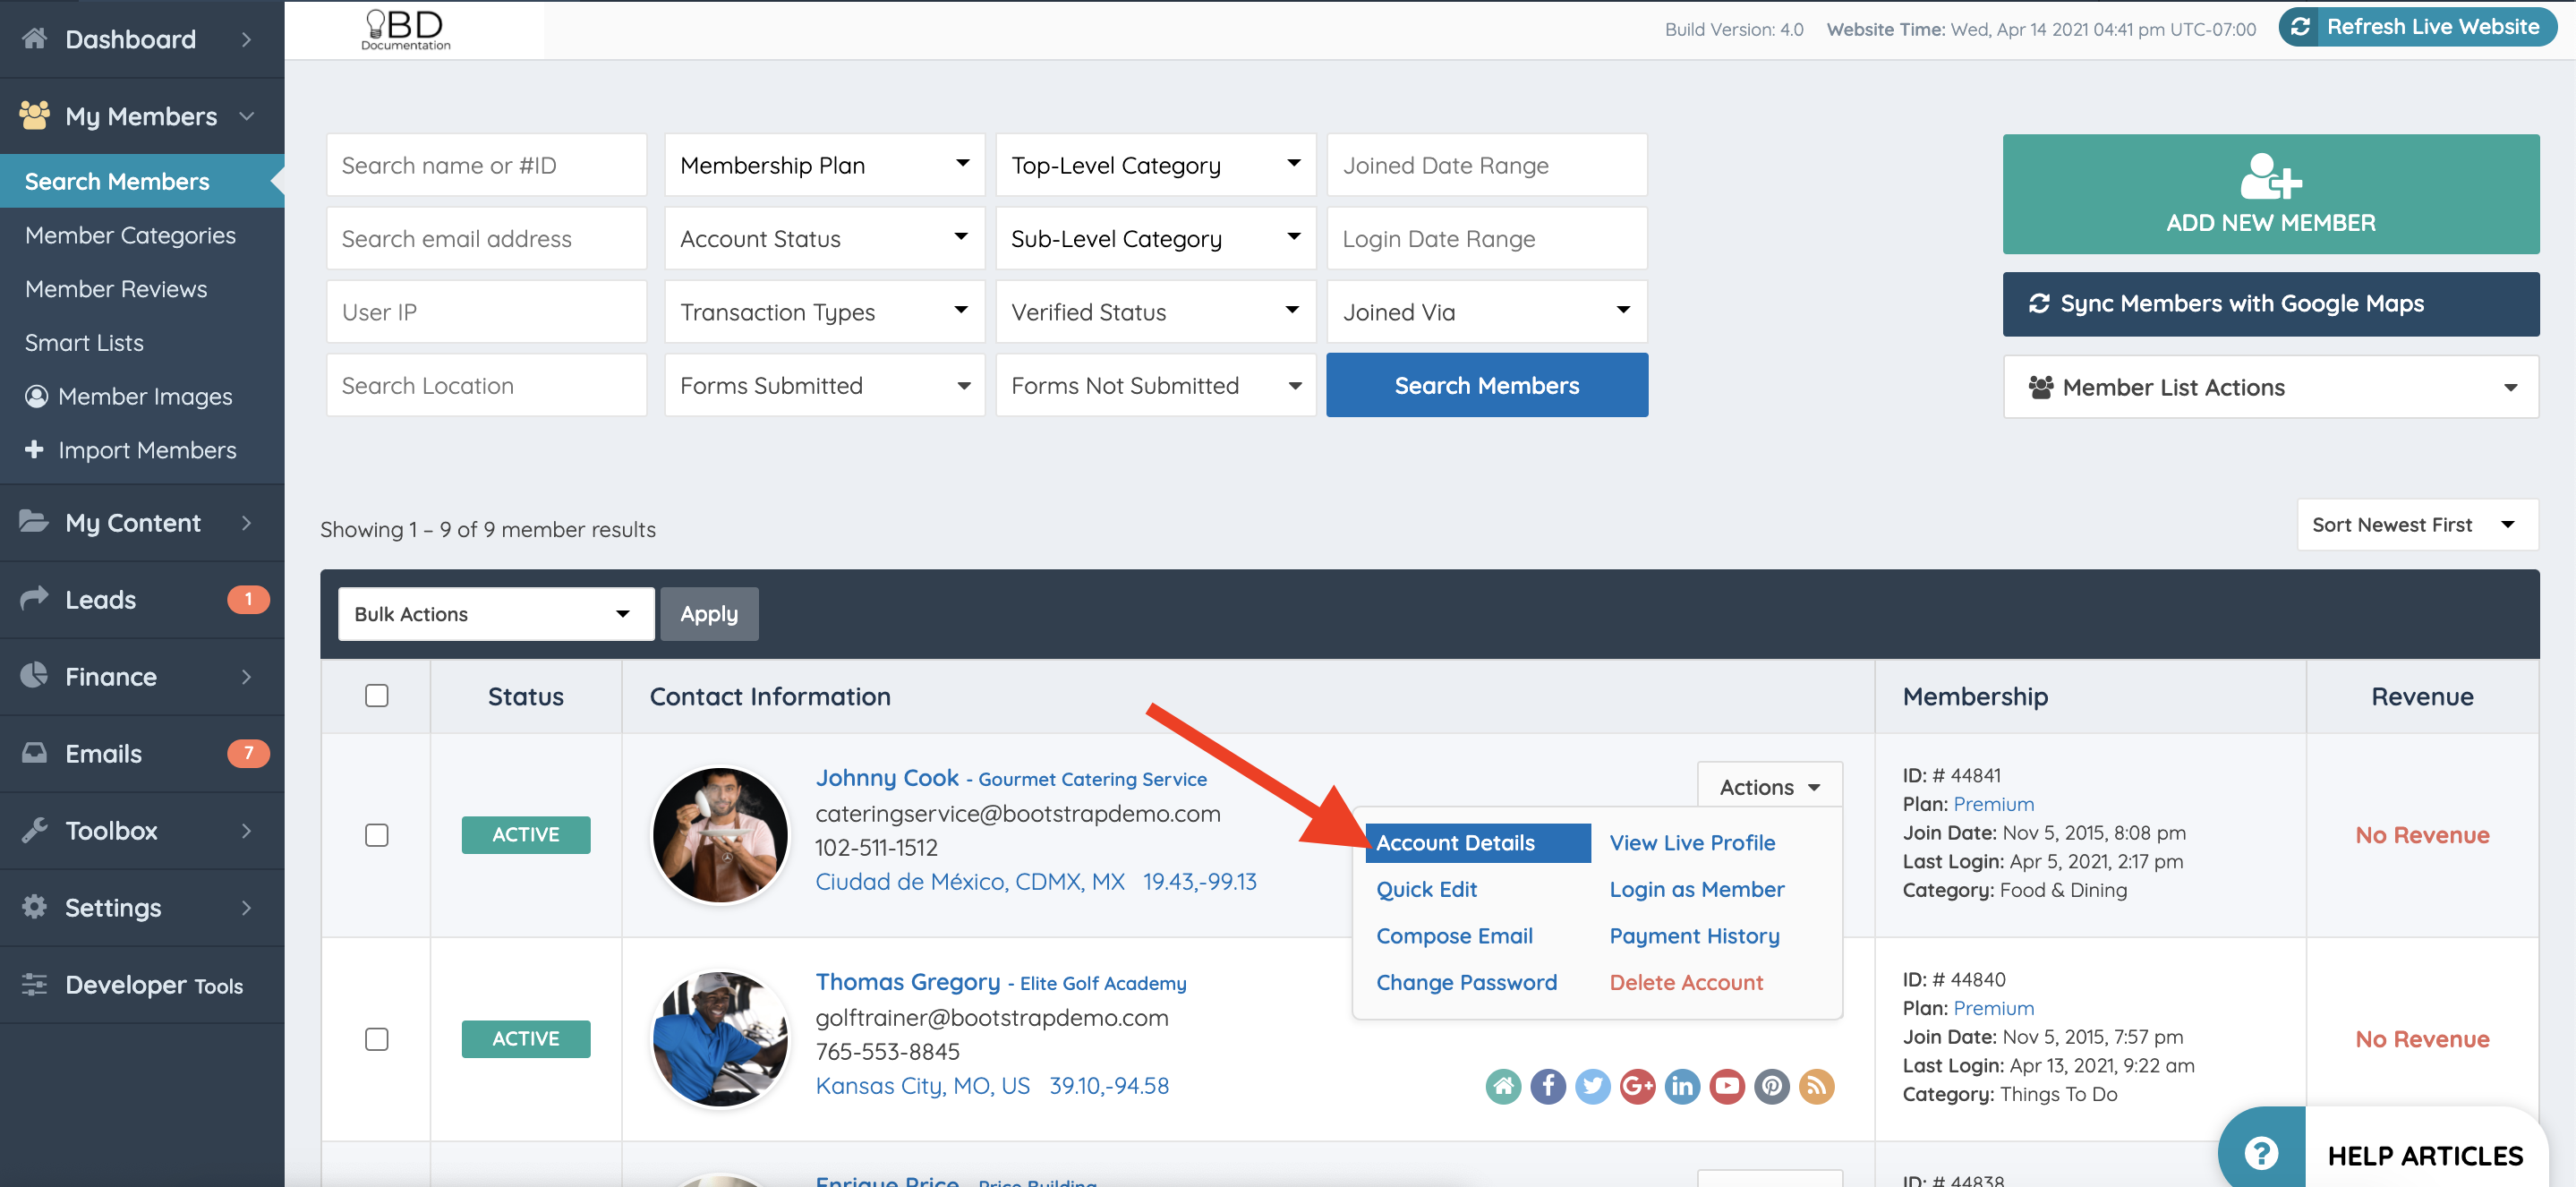
Task: Open the LinkedIn icon for Thomas Gregory
Action: point(1682,1086)
